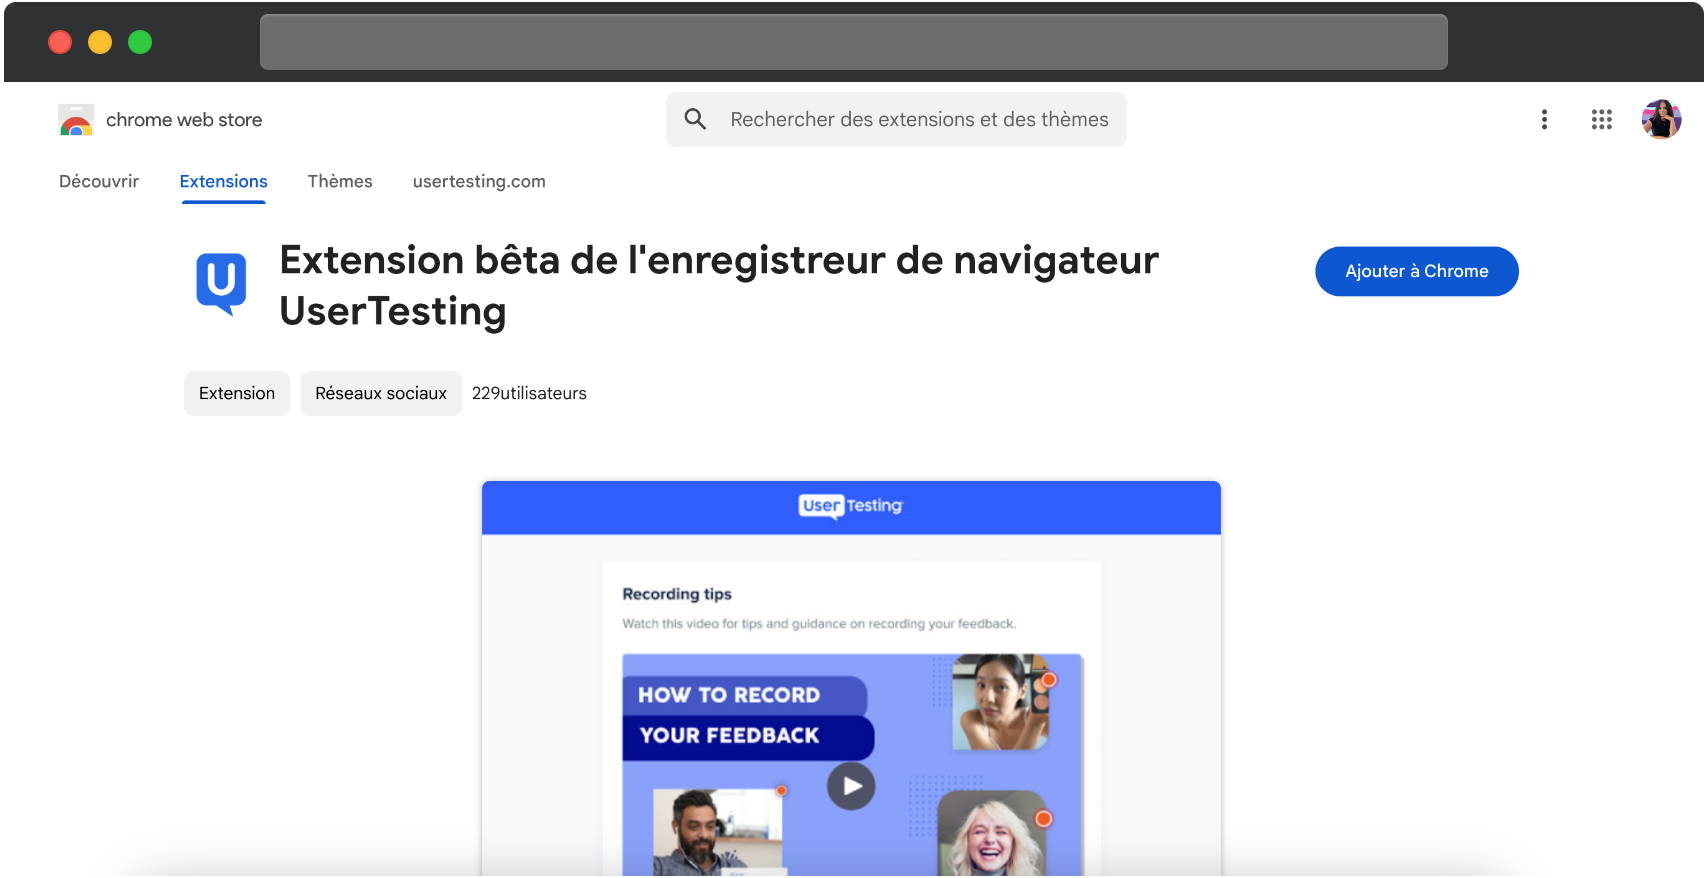Switch to the Thèmes tab
The image size is (1708, 878).
point(340,181)
